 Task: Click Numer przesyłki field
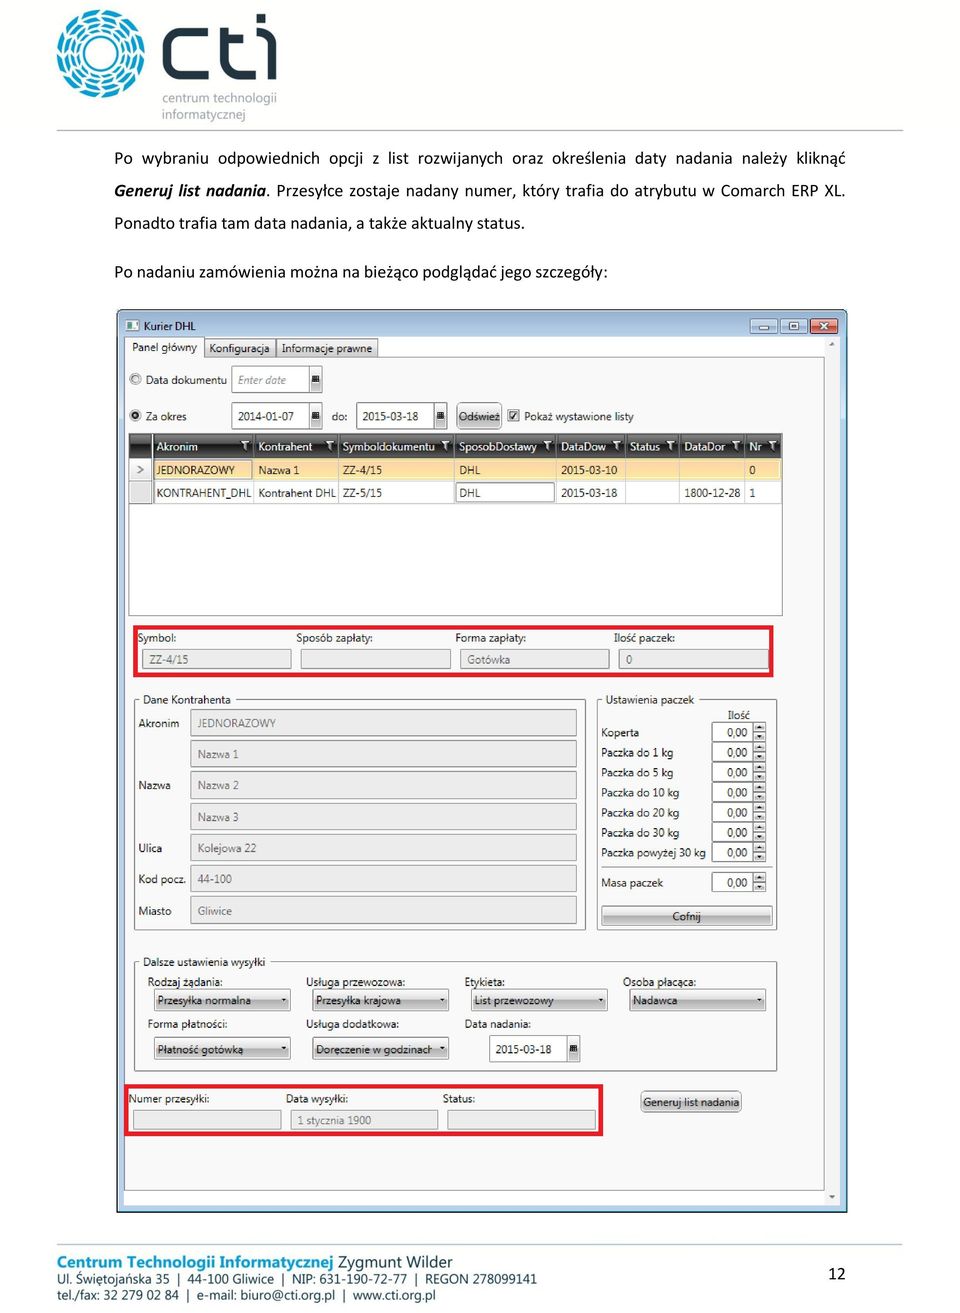pyautogui.click(x=207, y=1120)
